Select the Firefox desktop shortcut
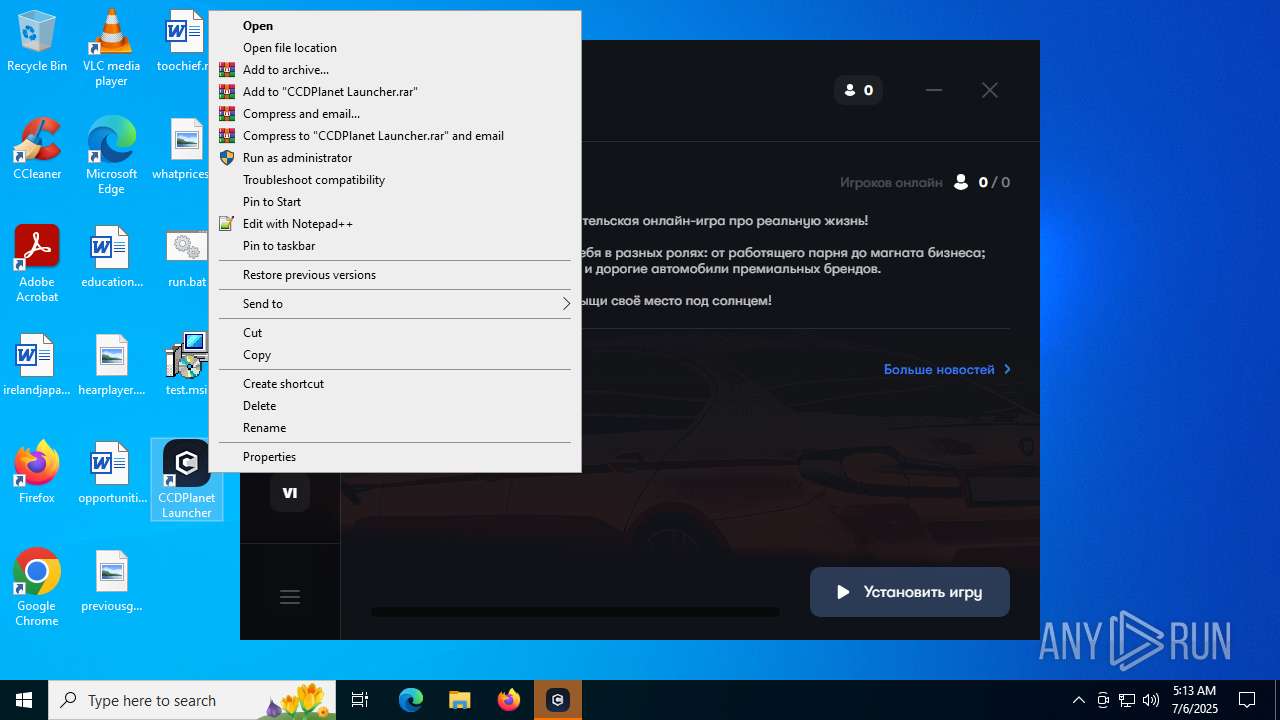Image resolution: width=1280 pixels, height=720 pixels. click(37, 473)
